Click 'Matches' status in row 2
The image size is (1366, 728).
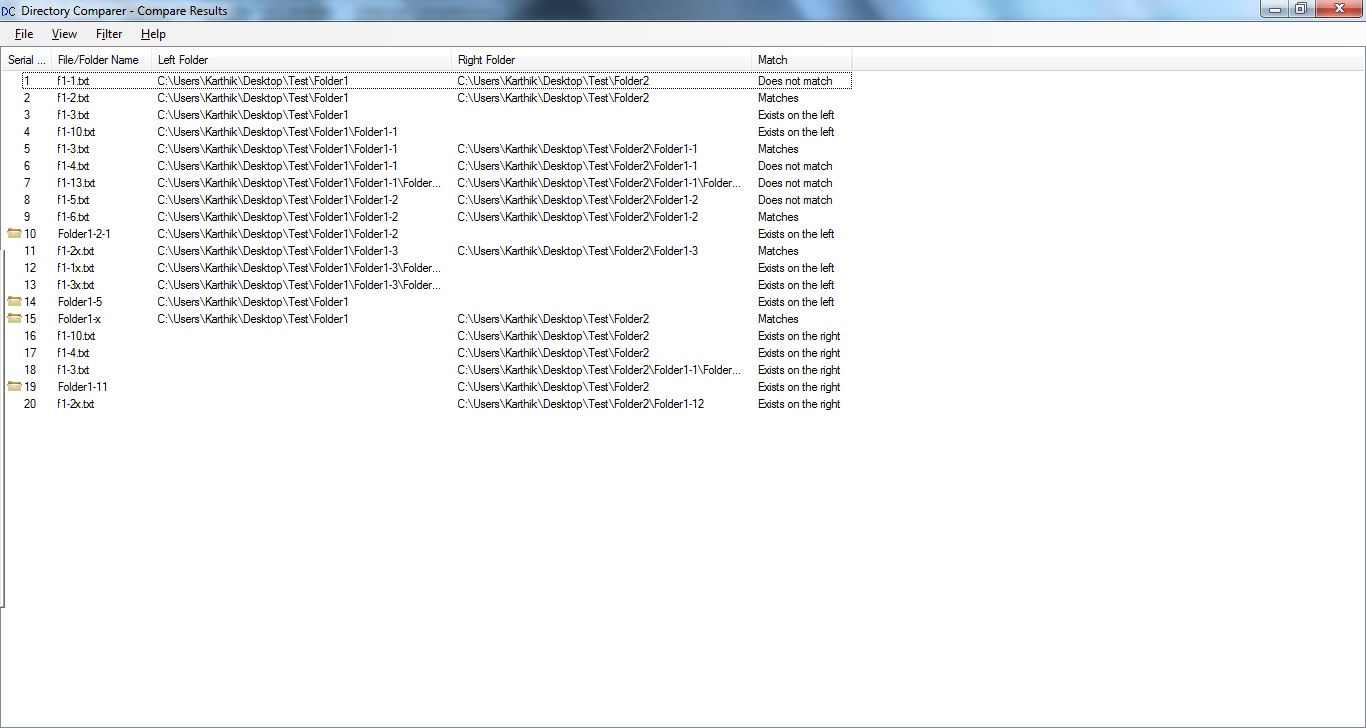click(778, 98)
